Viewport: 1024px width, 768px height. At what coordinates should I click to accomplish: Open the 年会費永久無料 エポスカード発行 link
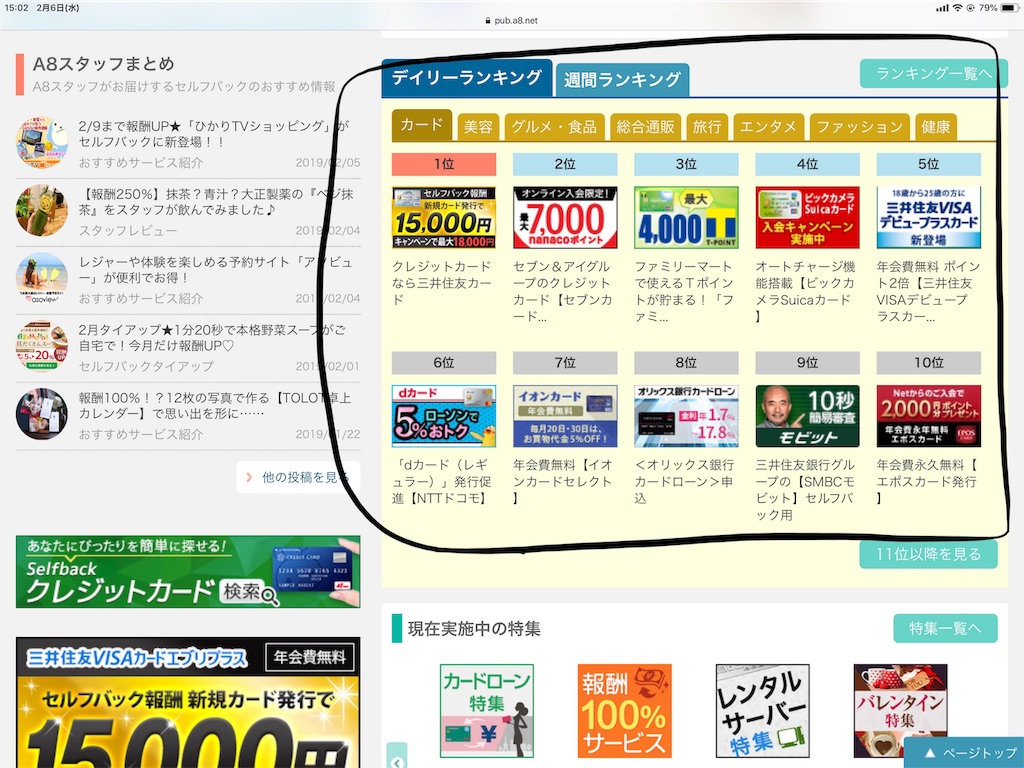[x=928, y=481]
